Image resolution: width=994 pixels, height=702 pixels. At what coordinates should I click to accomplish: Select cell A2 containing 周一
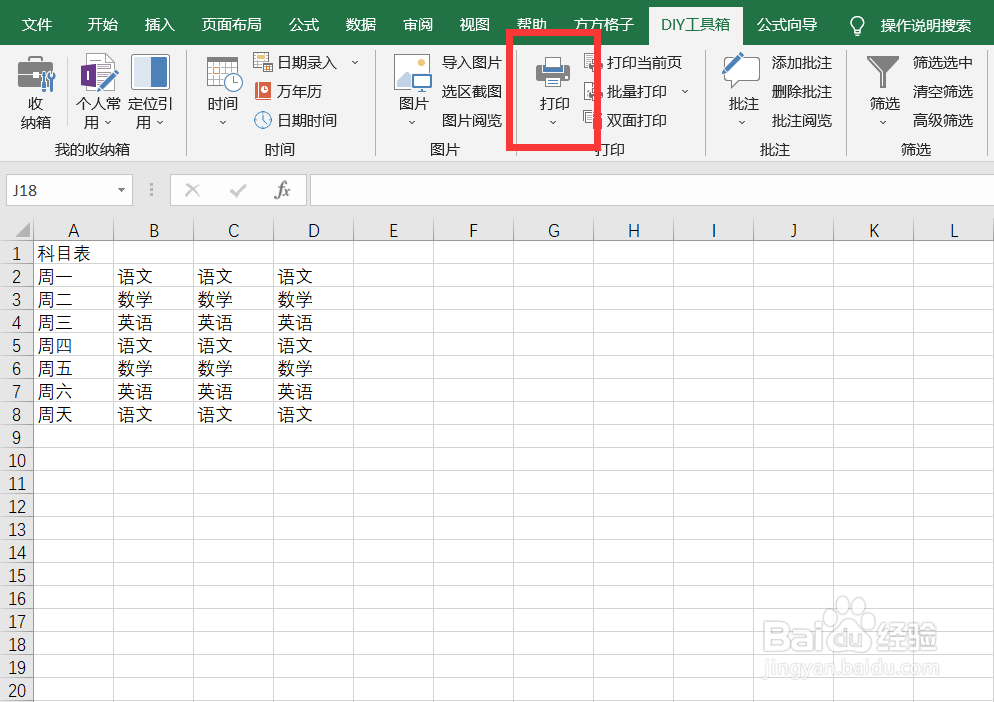coord(74,276)
